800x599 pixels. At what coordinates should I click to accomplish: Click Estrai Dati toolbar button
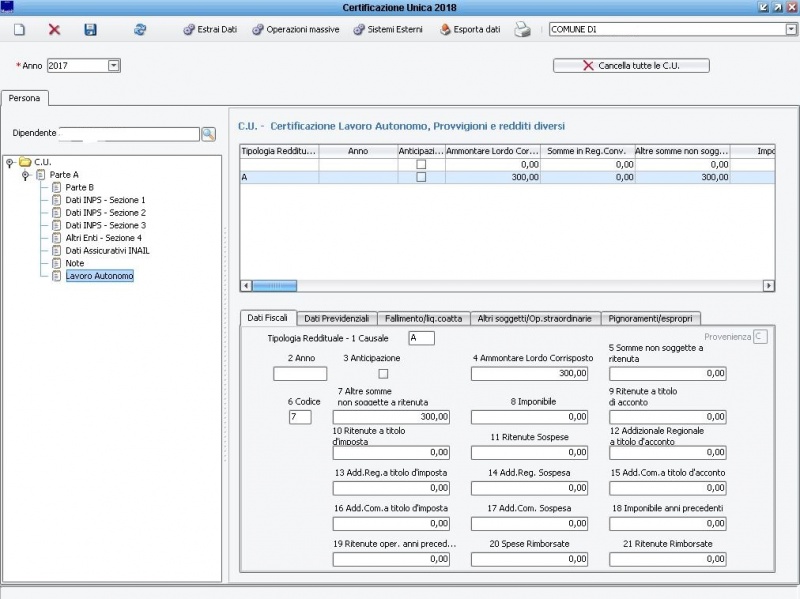(x=212, y=30)
